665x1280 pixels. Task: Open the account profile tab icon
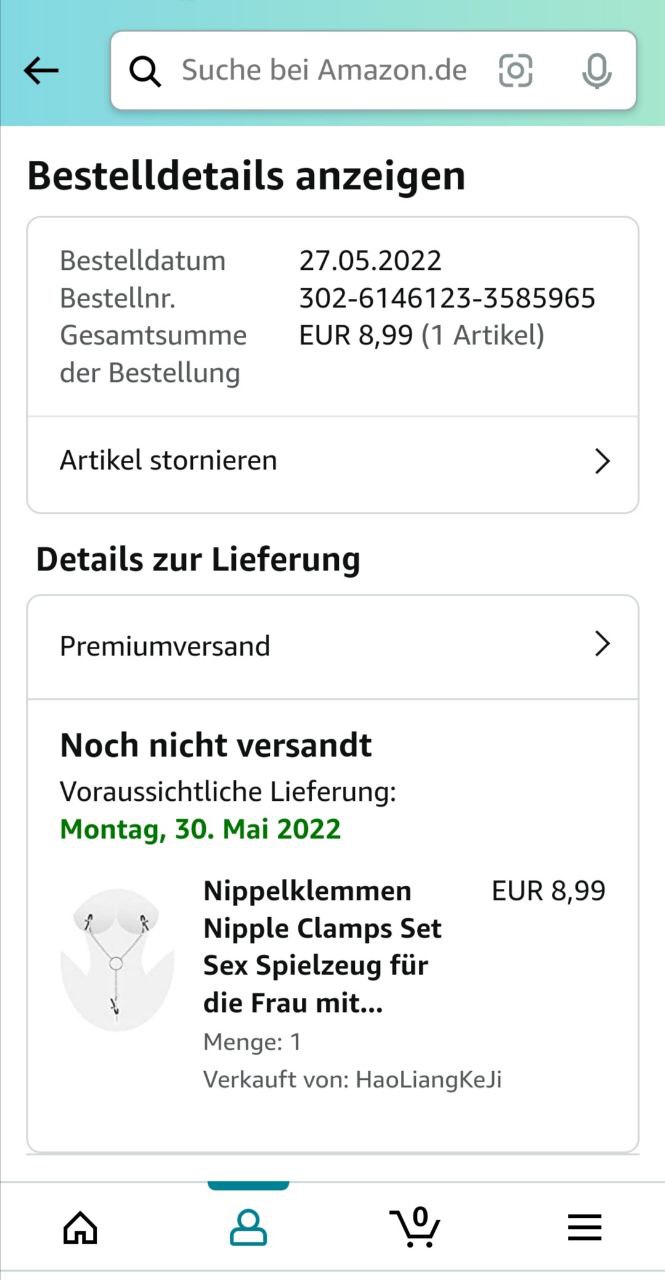coord(248,1226)
